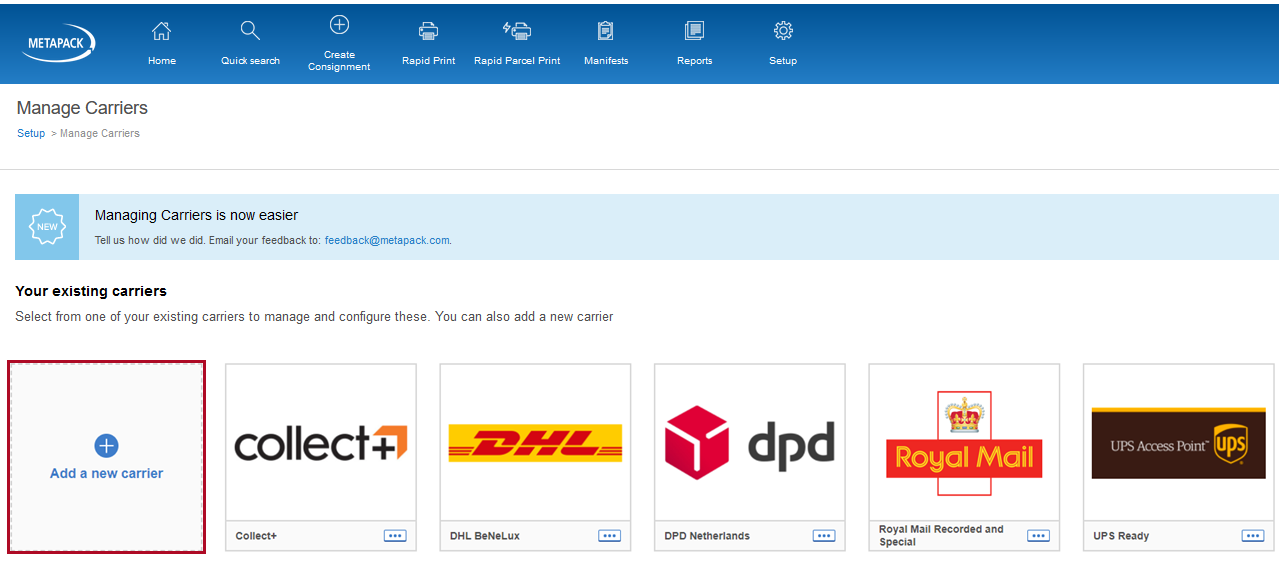Viewport: 1279px width, 576px height.
Task: Open the Rapid Print printer icon
Action: (x=428, y=31)
